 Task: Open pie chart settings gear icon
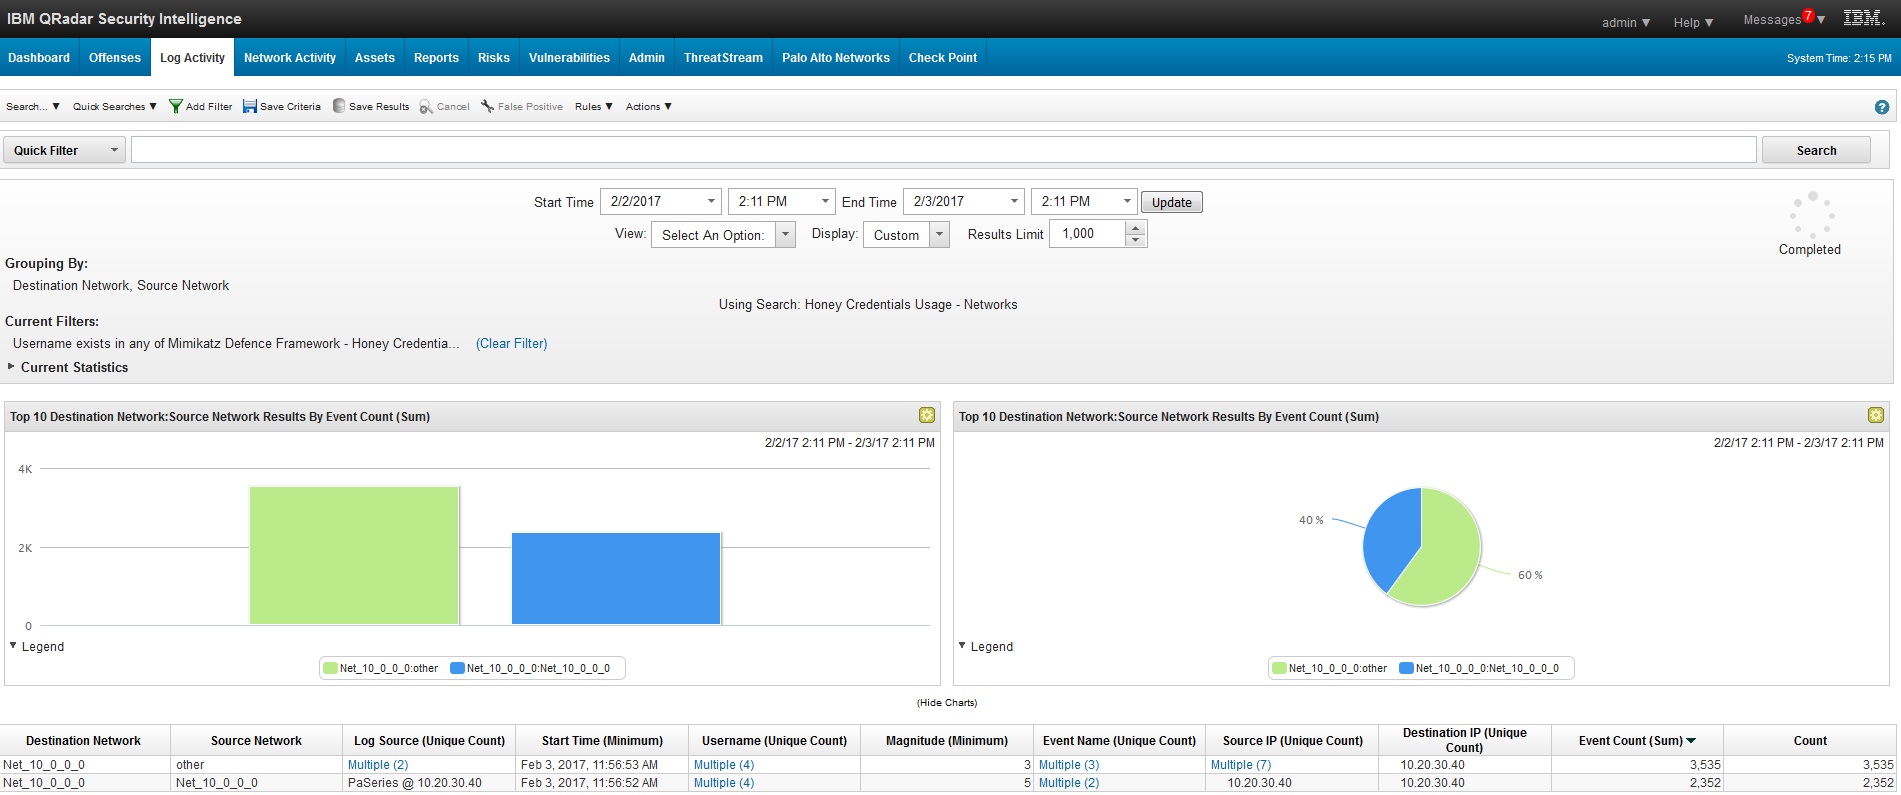1875,416
